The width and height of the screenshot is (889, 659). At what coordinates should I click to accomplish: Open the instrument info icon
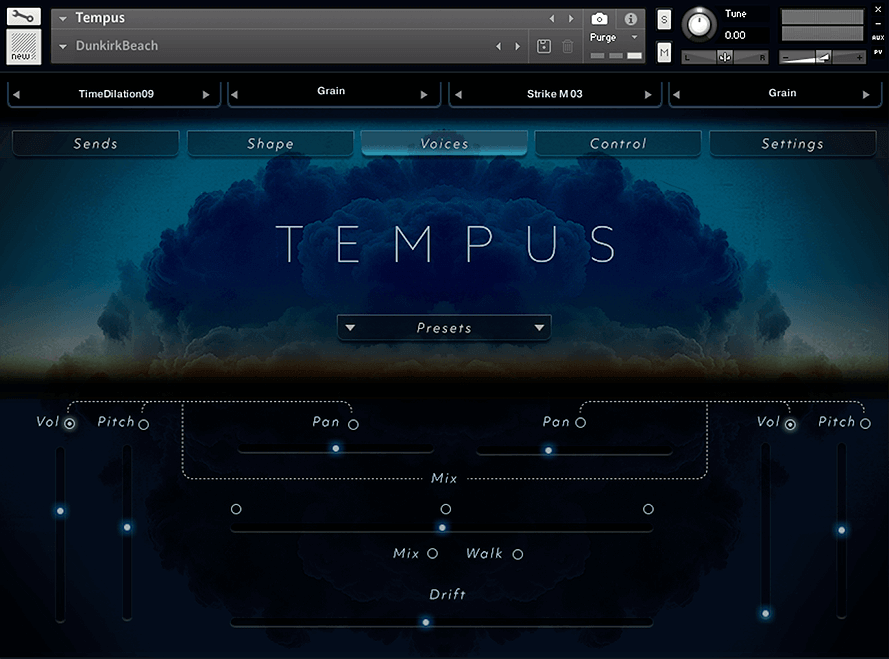631,19
